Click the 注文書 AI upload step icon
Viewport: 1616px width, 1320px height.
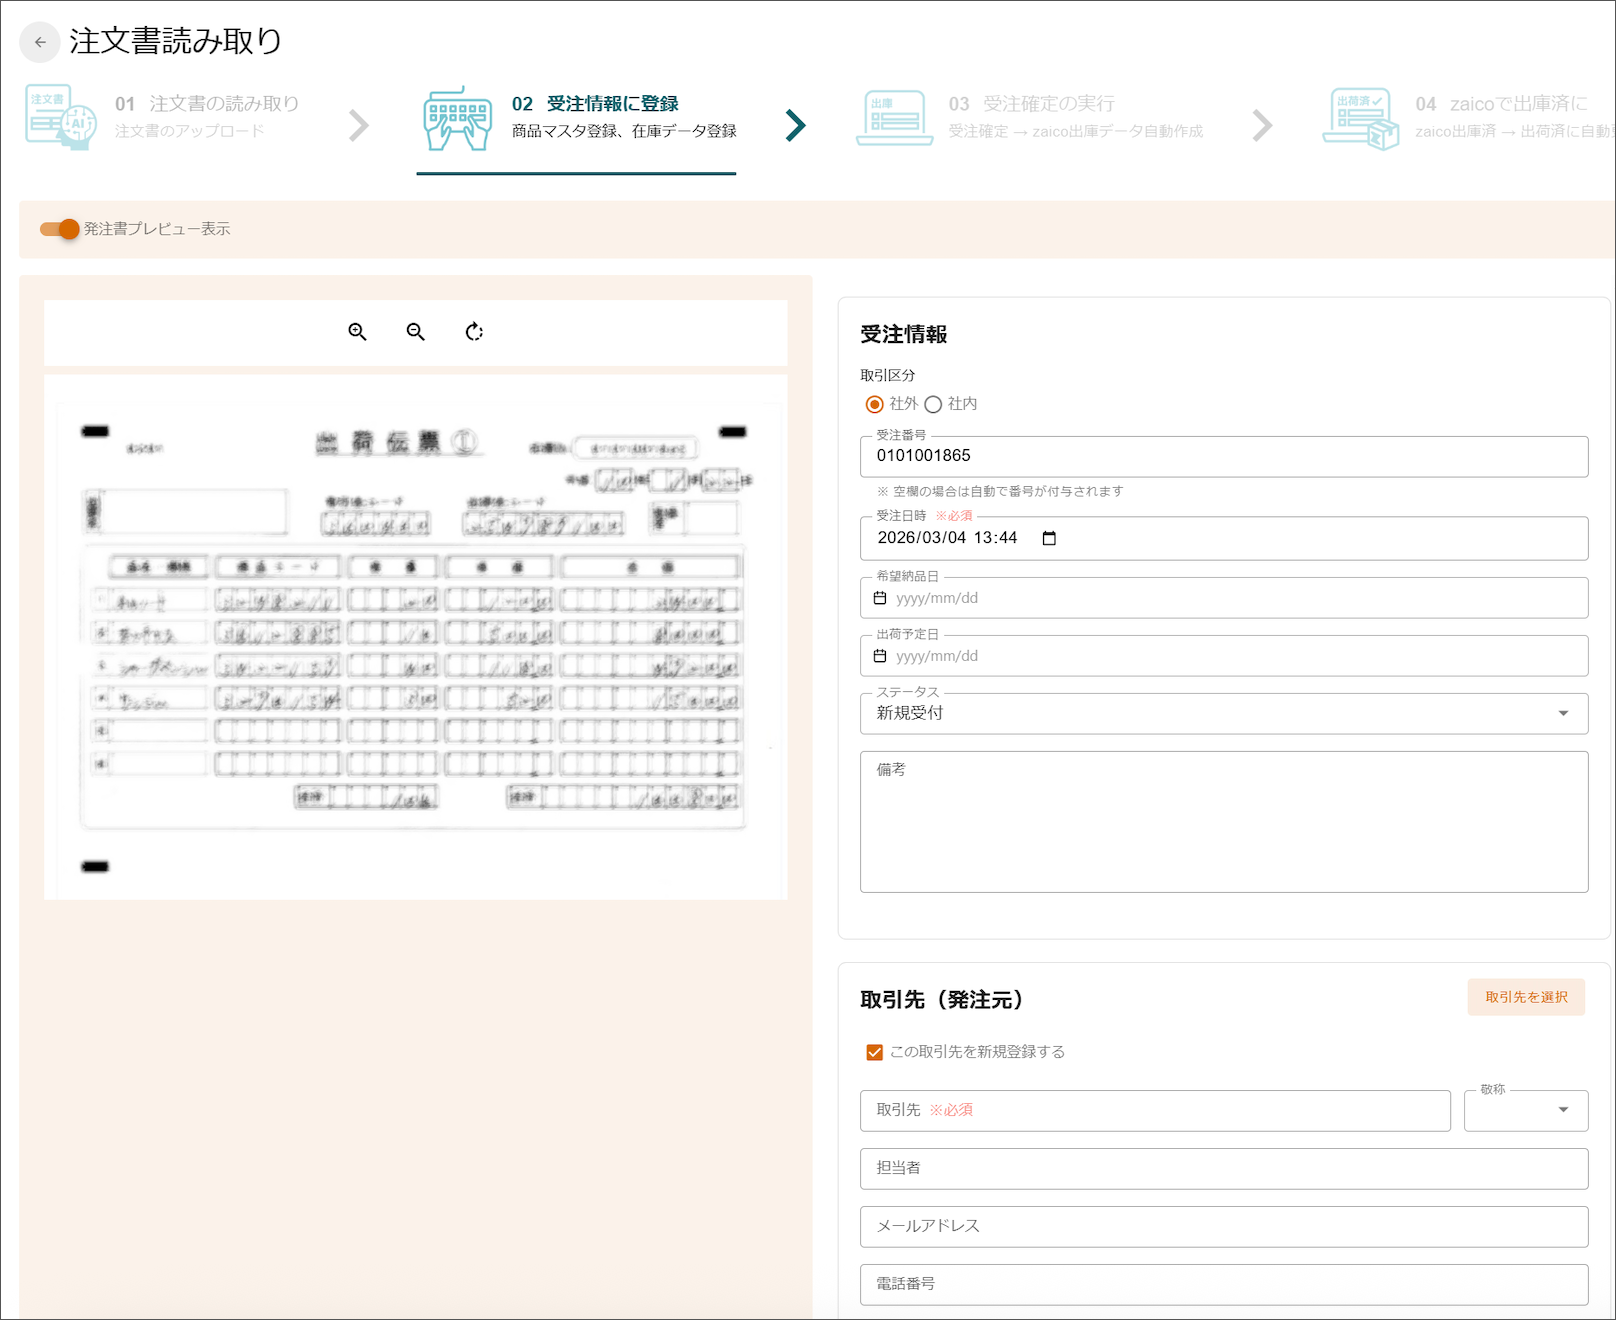(61, 117)
